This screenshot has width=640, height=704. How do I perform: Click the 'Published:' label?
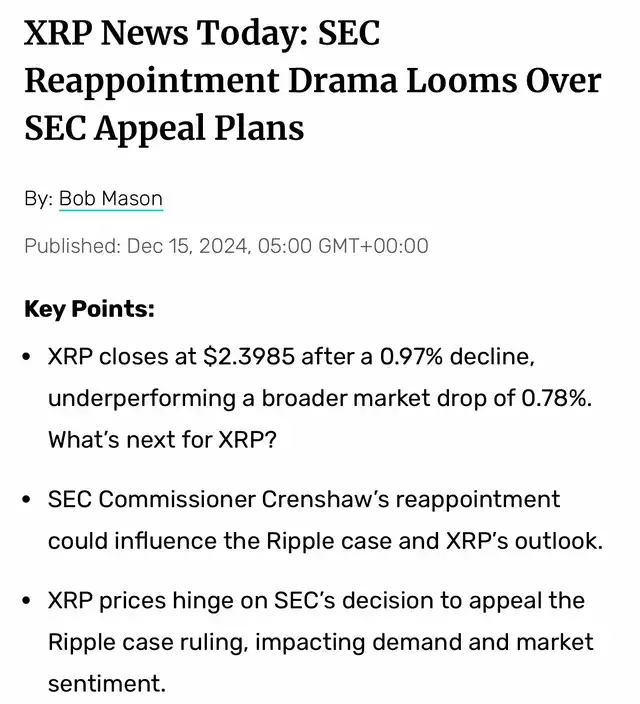click(71, 246)
